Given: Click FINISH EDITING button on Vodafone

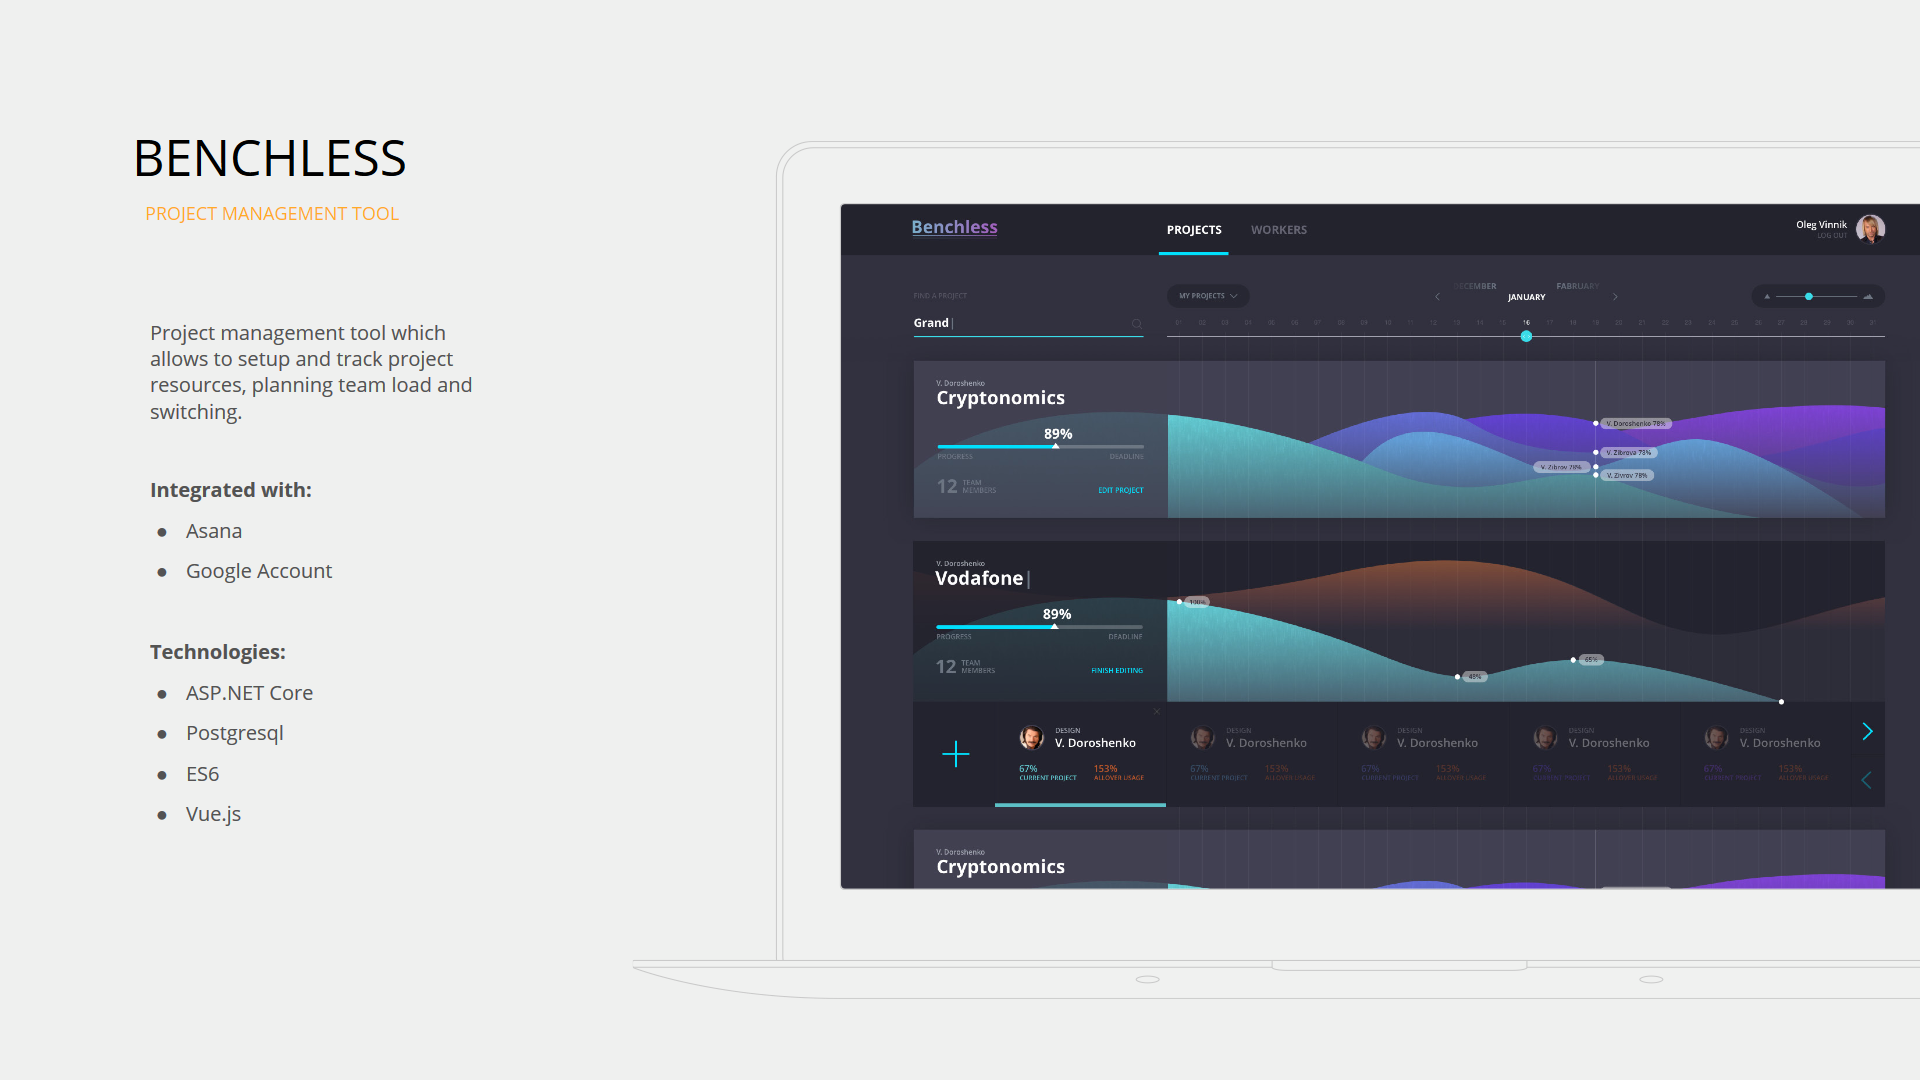Looking at the screenshot, I should pyautogui.click(x=1117, y=670).
